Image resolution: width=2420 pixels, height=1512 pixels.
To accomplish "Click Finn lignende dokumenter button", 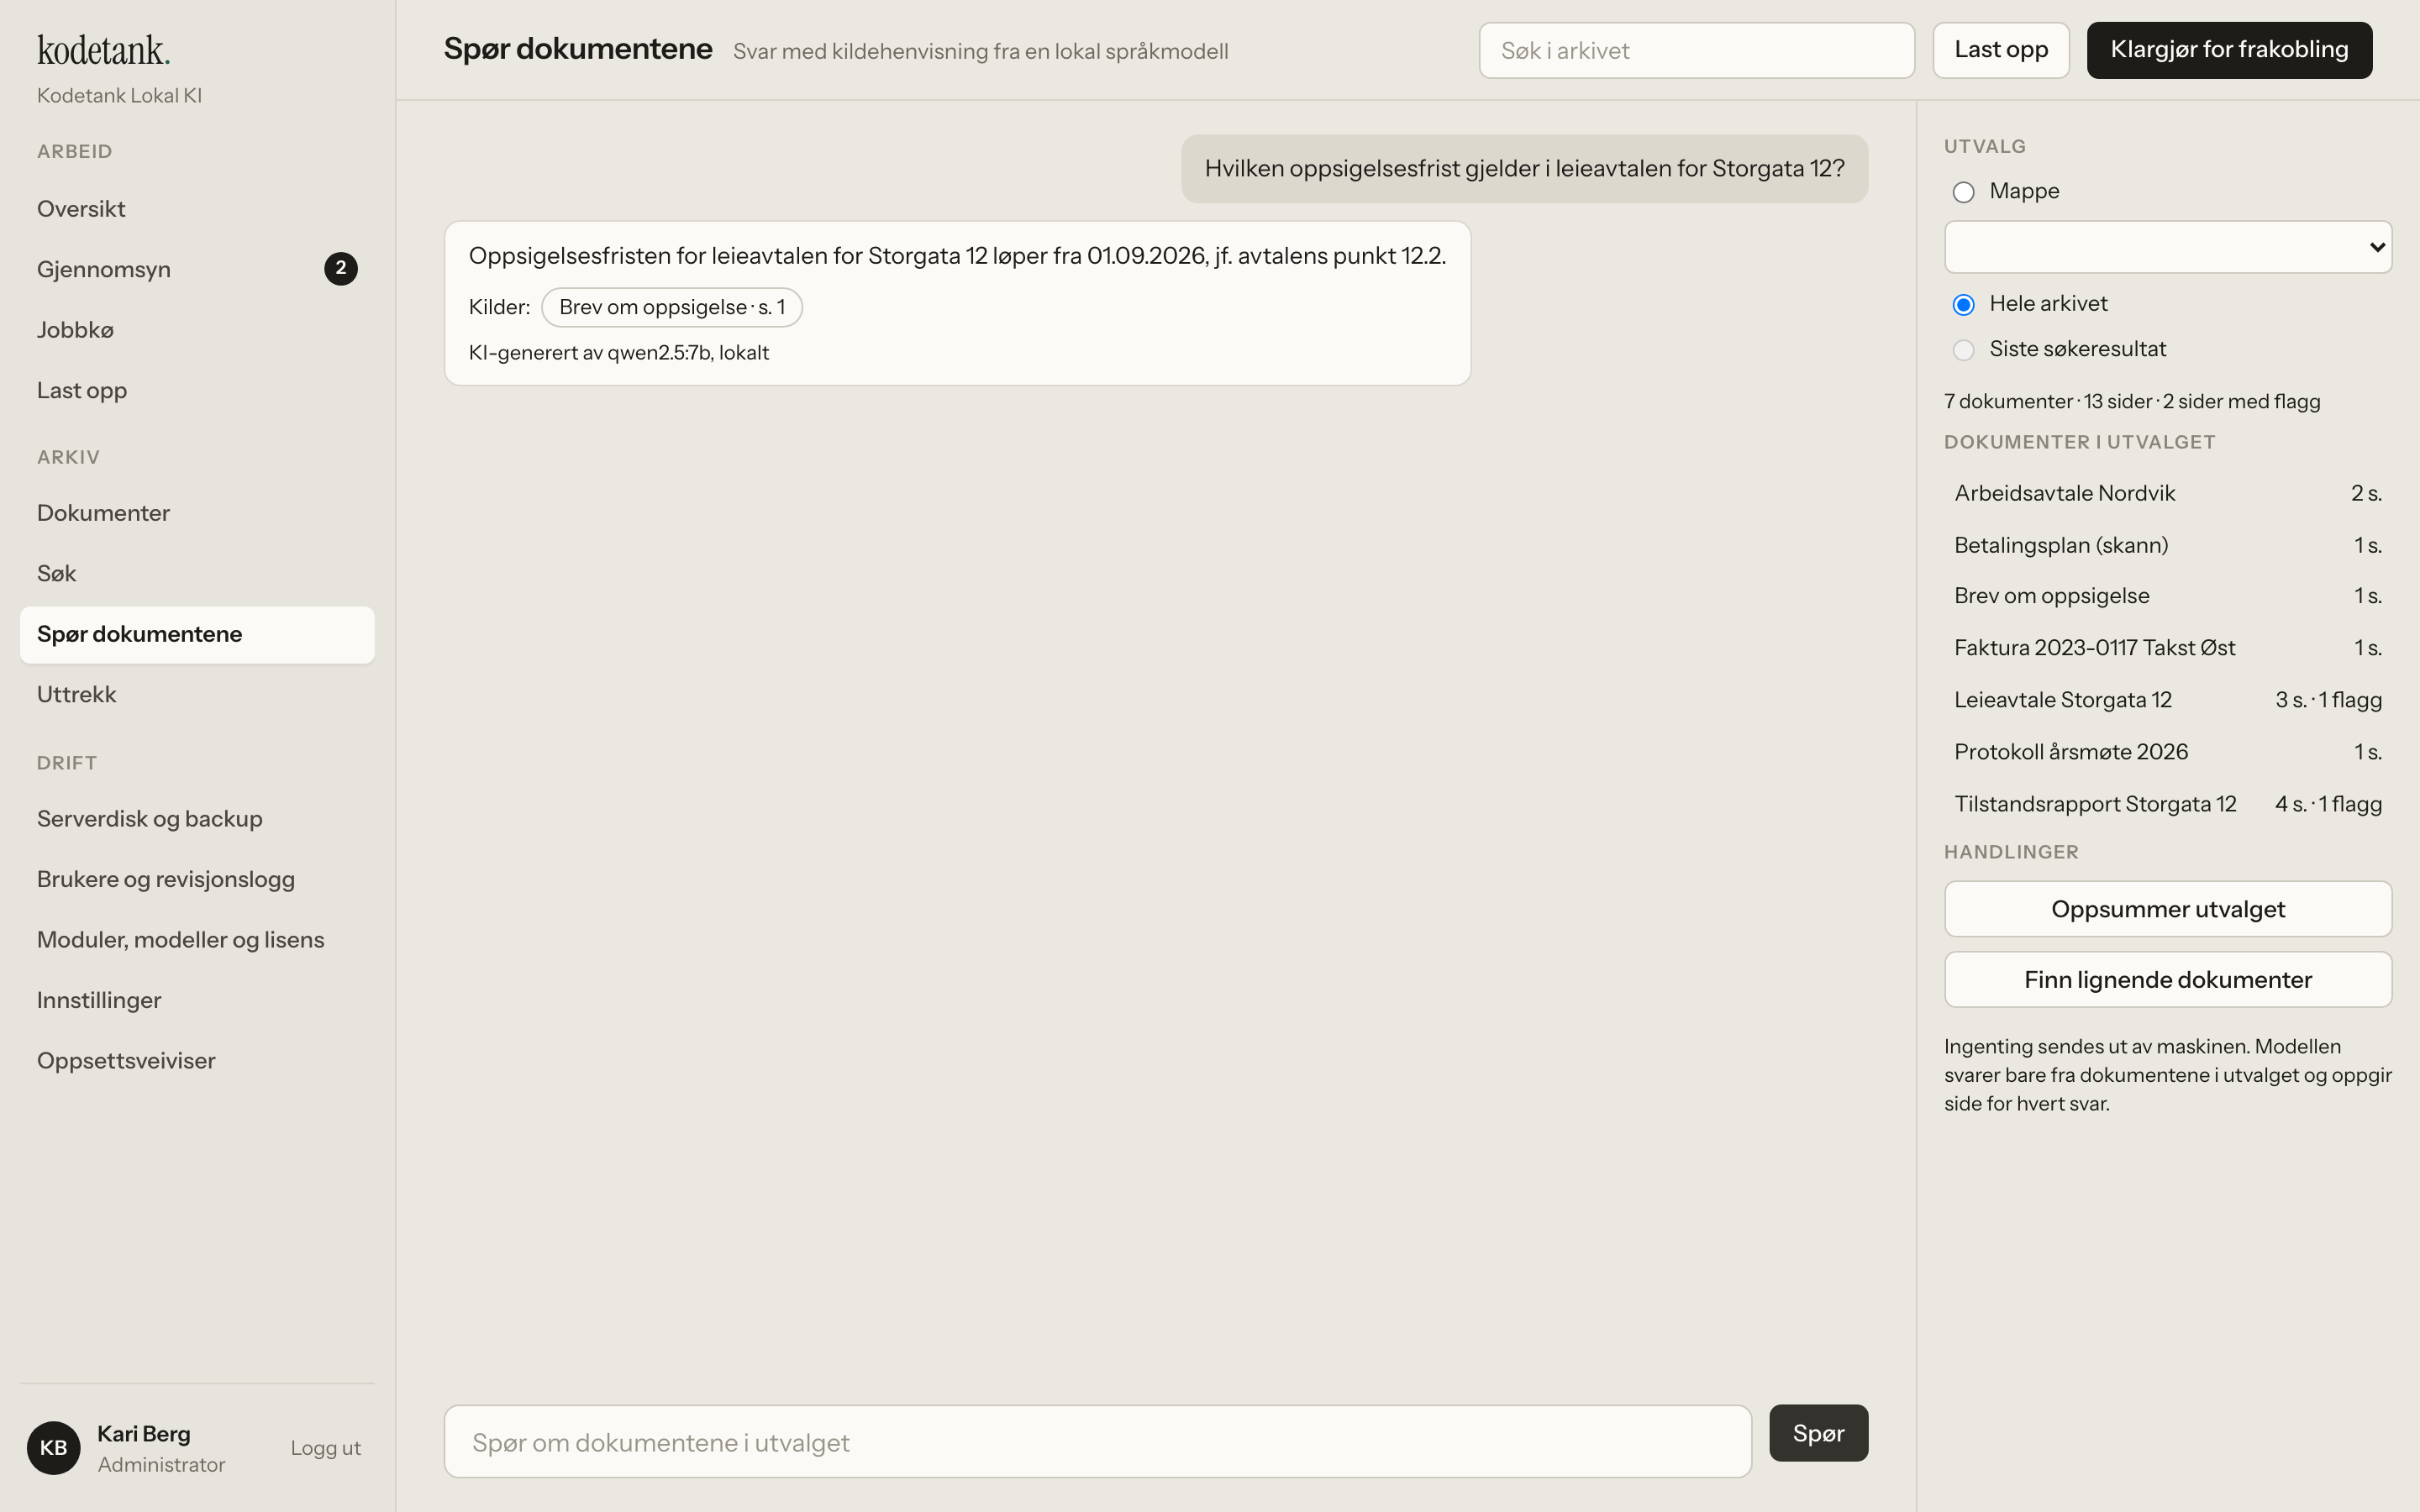I will tap(2167, 979).
